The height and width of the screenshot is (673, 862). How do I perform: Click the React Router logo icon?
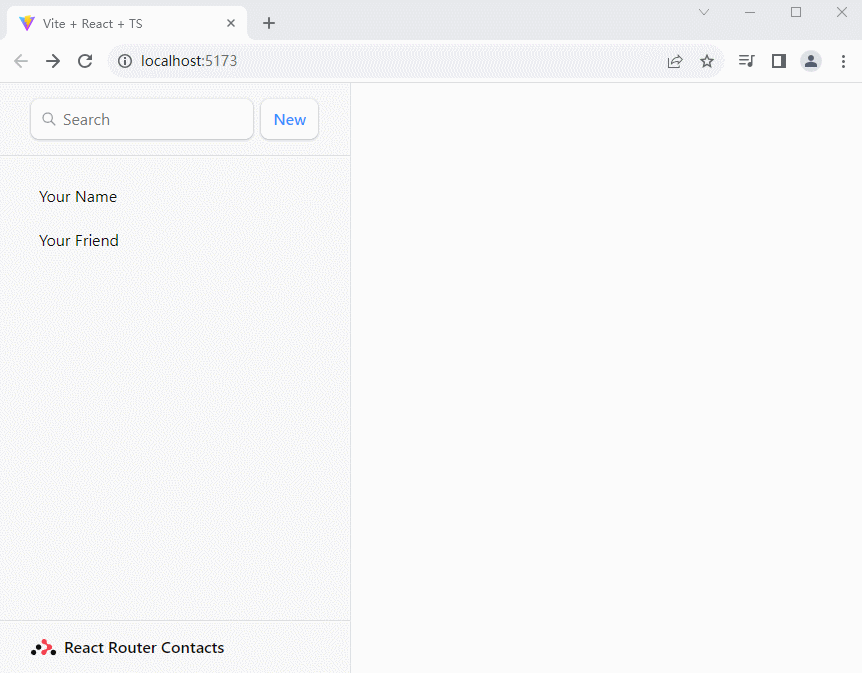coord(43,648)
